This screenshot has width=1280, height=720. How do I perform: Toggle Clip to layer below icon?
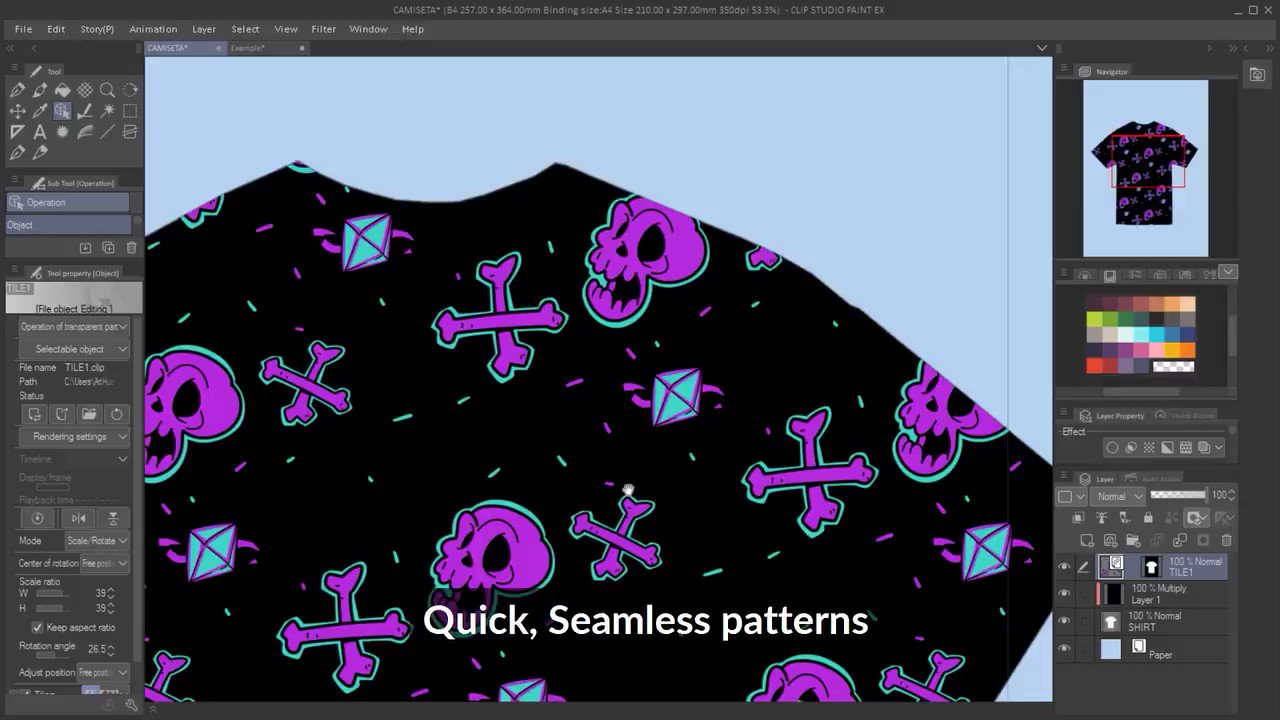point(1078,518)
